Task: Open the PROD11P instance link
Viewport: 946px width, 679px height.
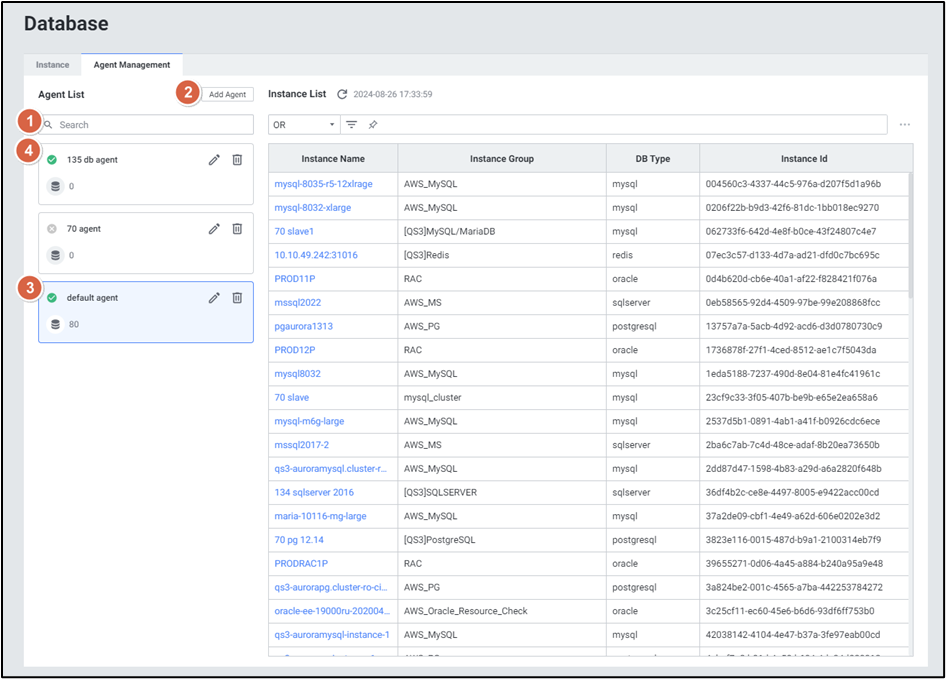Action: point(295,279)
